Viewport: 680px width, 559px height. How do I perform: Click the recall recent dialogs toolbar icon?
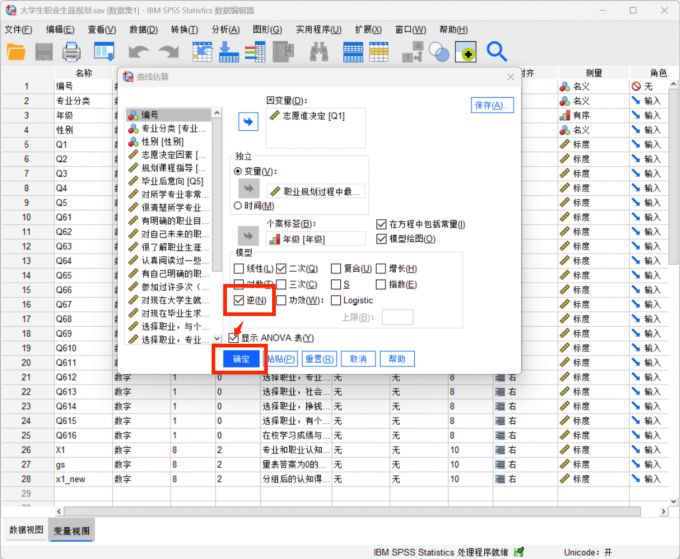102,51
